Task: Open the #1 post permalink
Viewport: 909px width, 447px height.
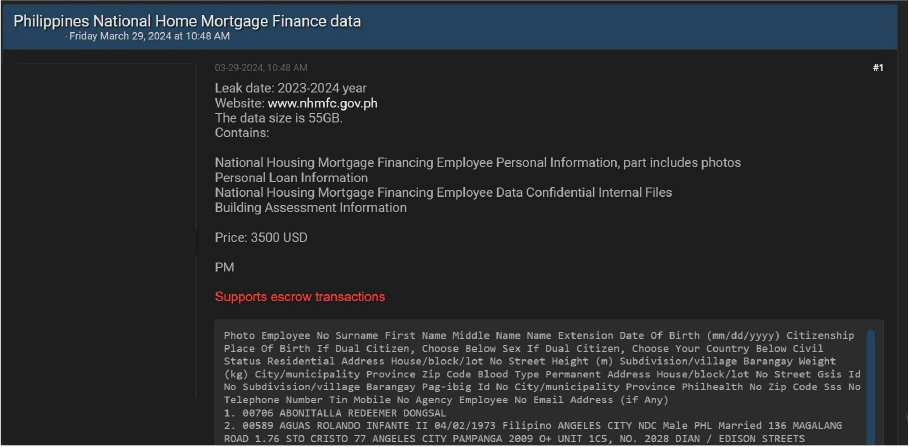Action: [x=878, y=68]
